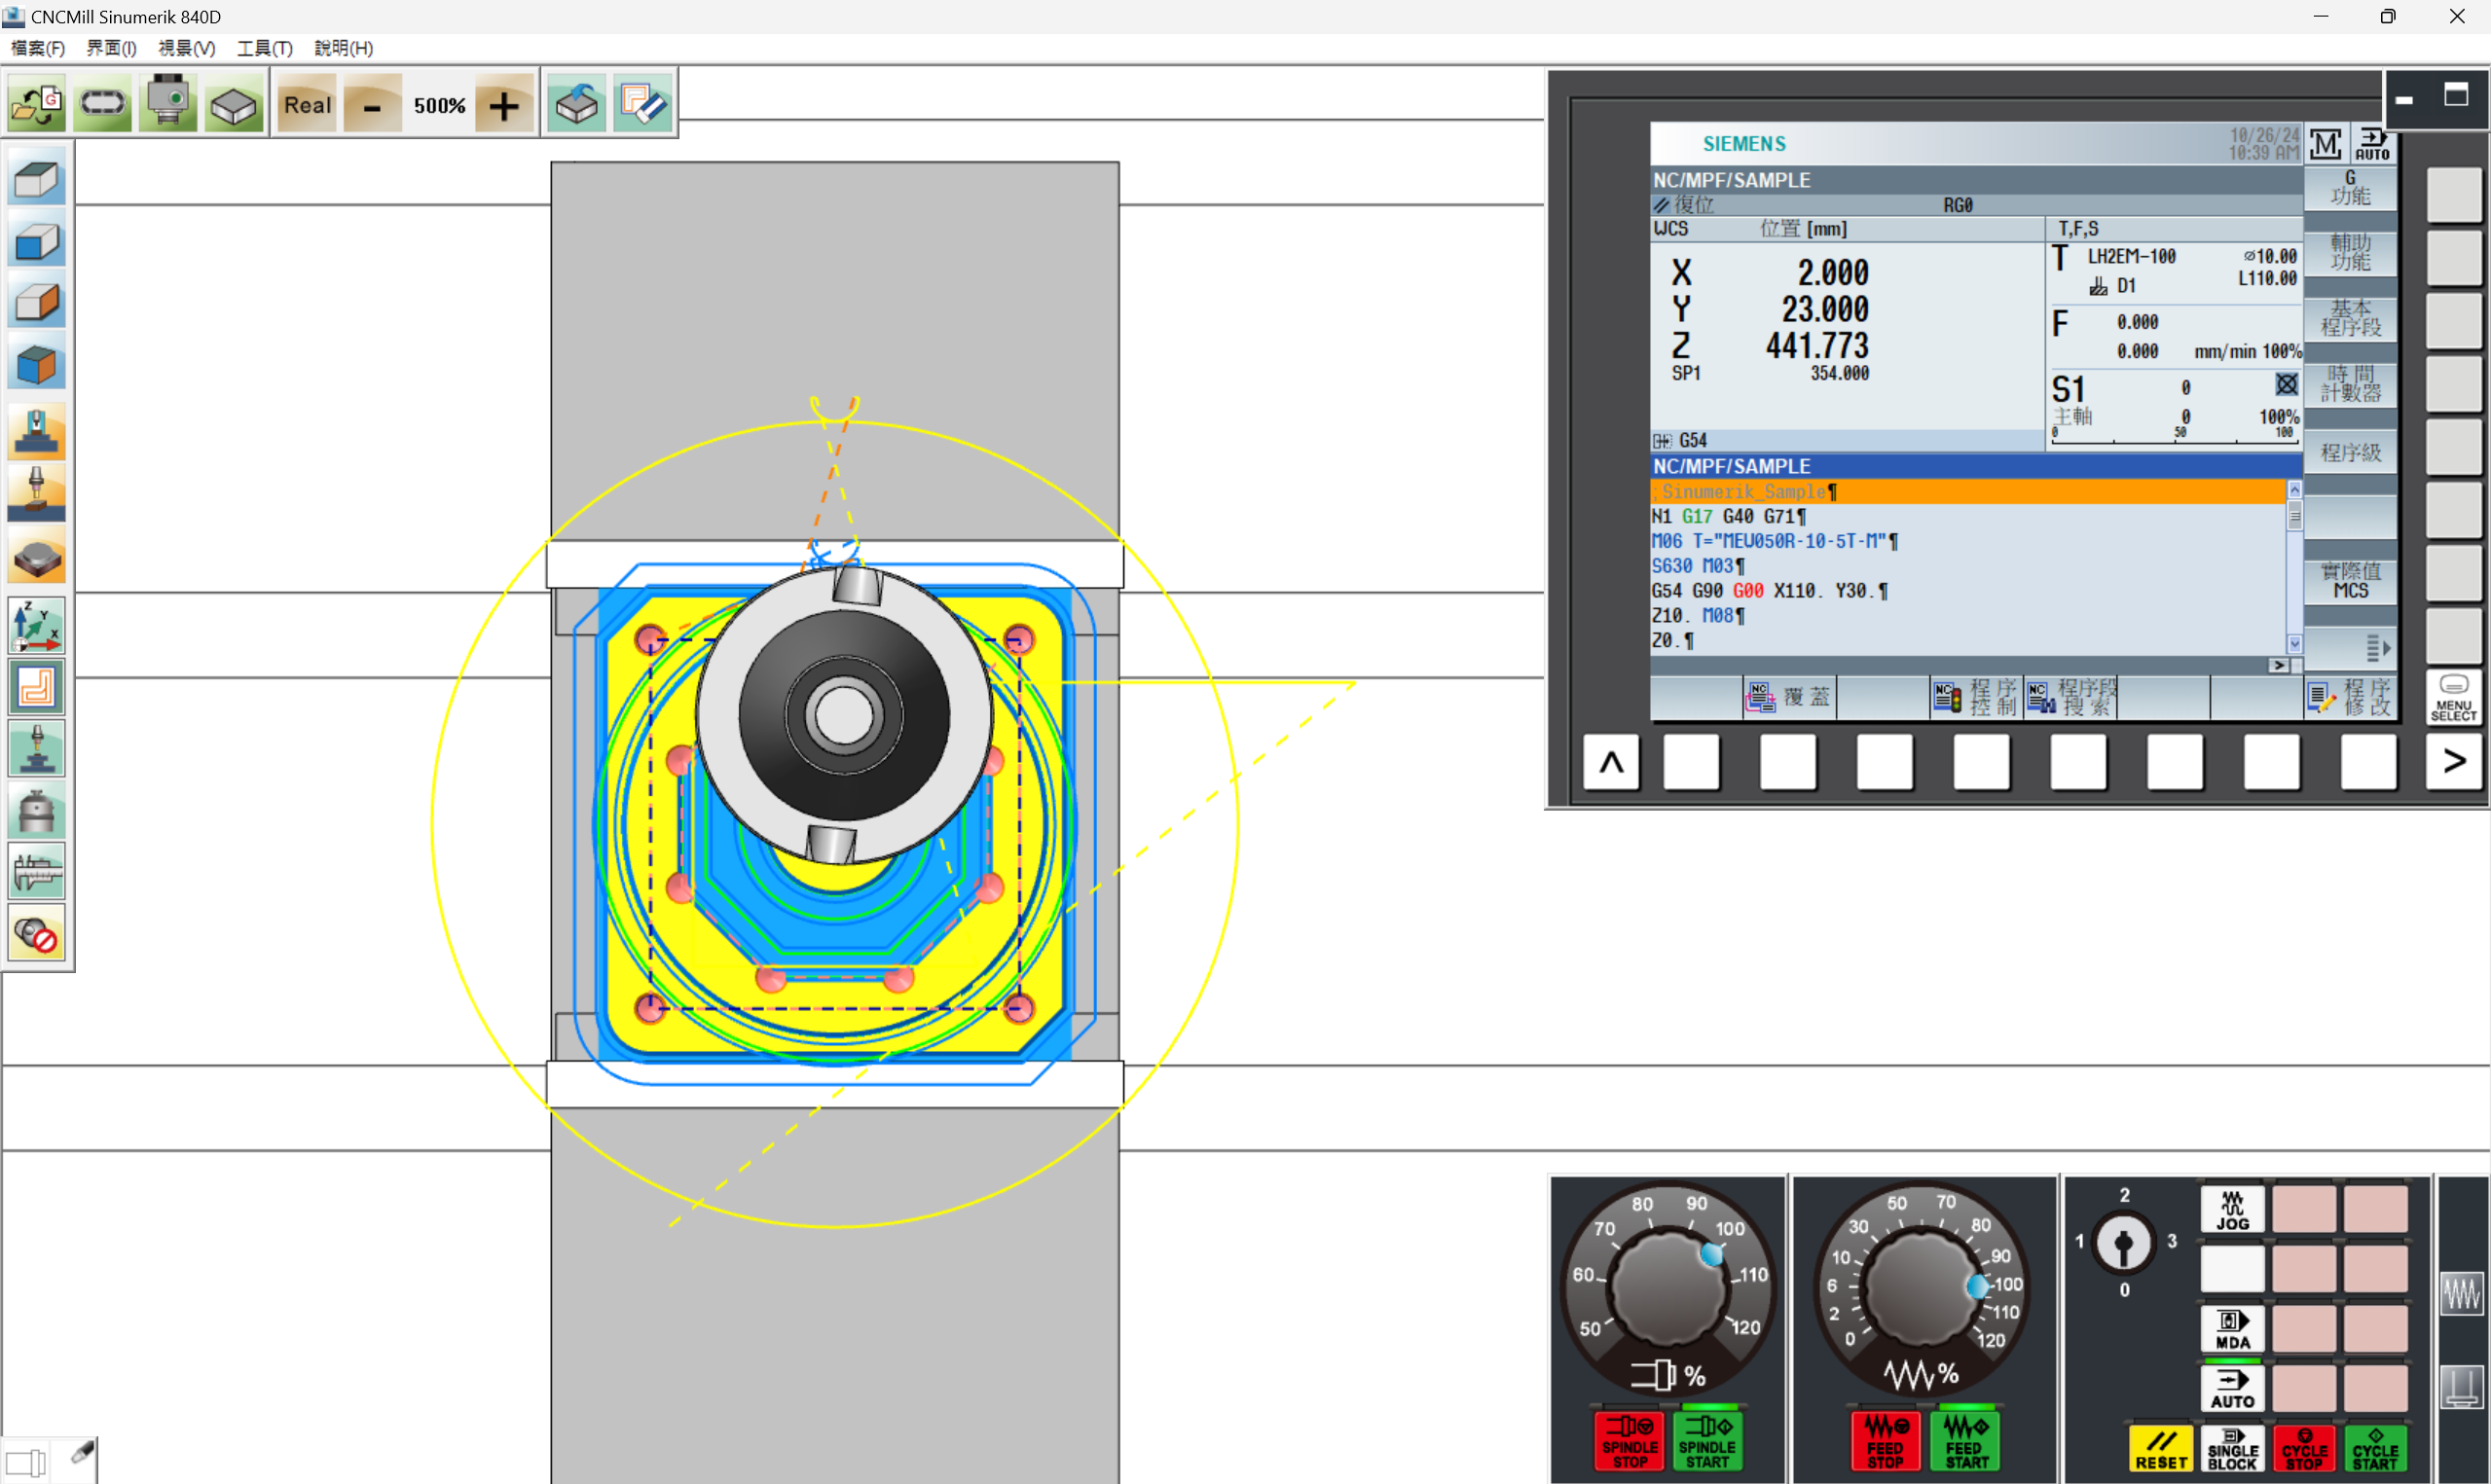Switch to JOG mode
This screenshot has height=1484, width=2491.
point(2232,1210)
